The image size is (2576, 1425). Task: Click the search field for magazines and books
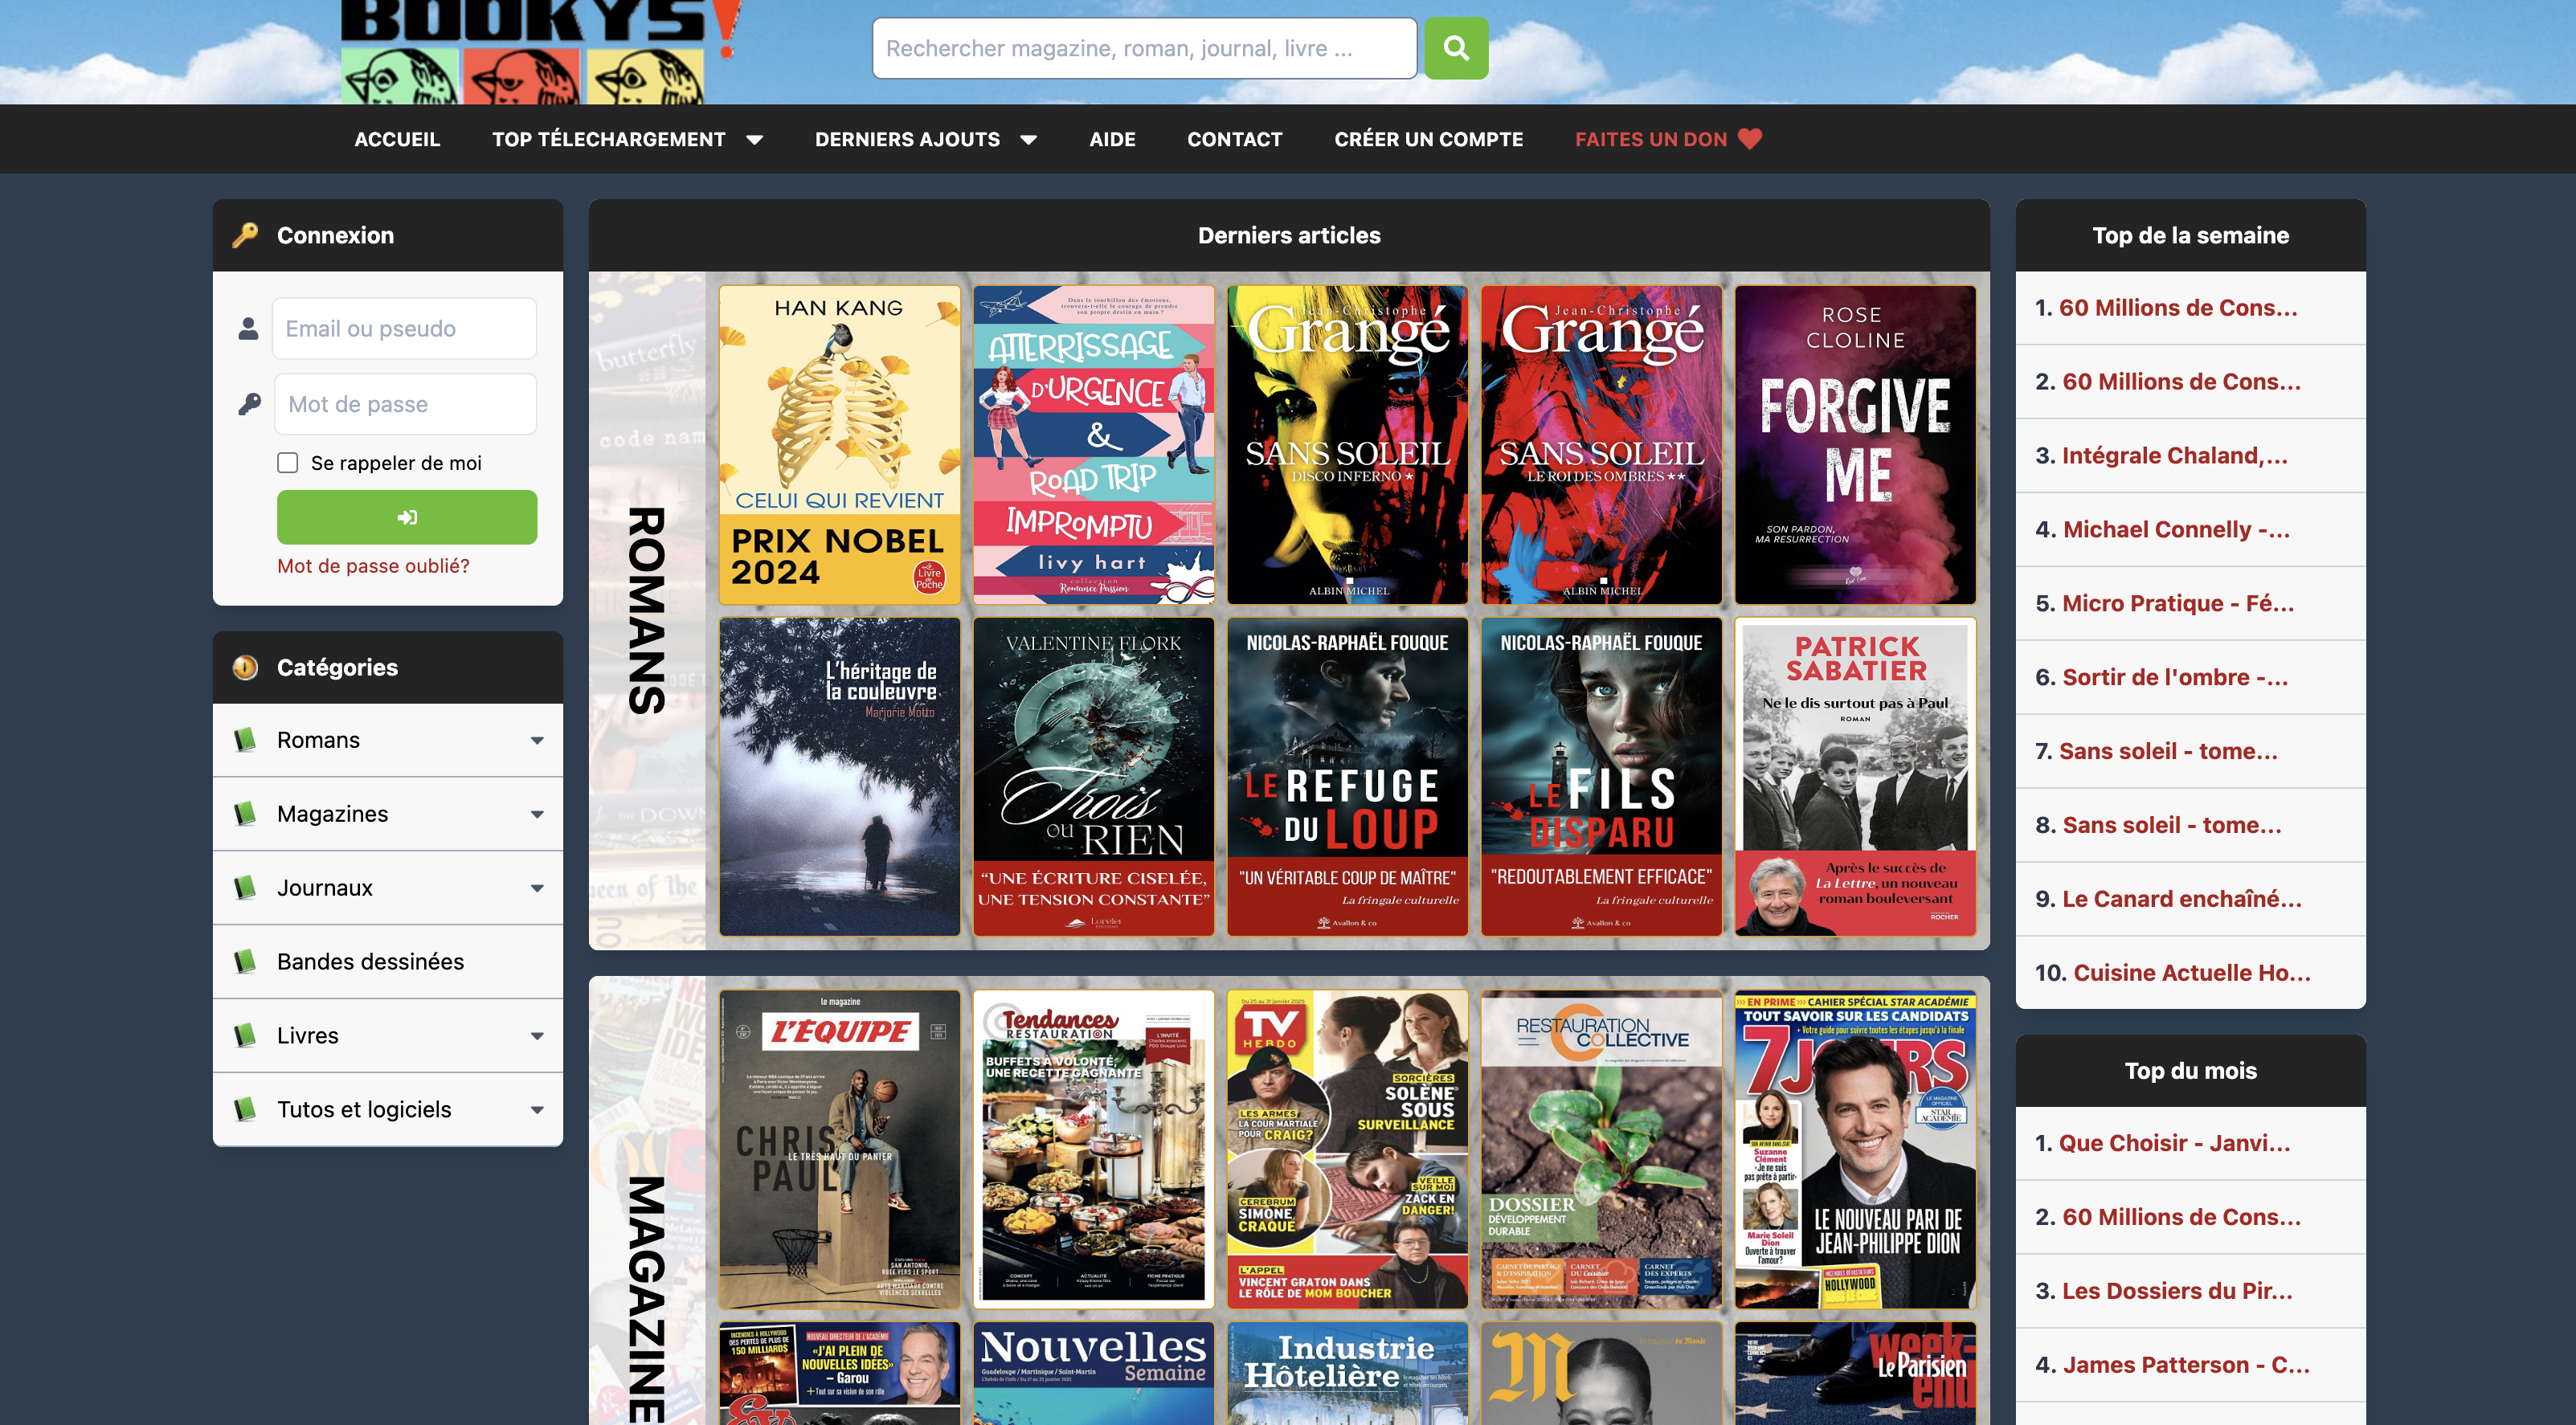tap(1144, 48)
